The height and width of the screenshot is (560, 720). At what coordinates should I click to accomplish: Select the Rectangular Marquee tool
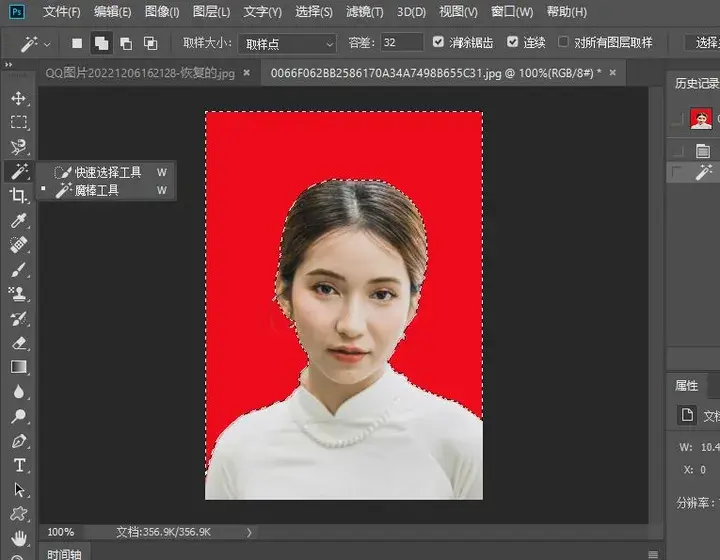pyautogui.click(x=18, y=123)
